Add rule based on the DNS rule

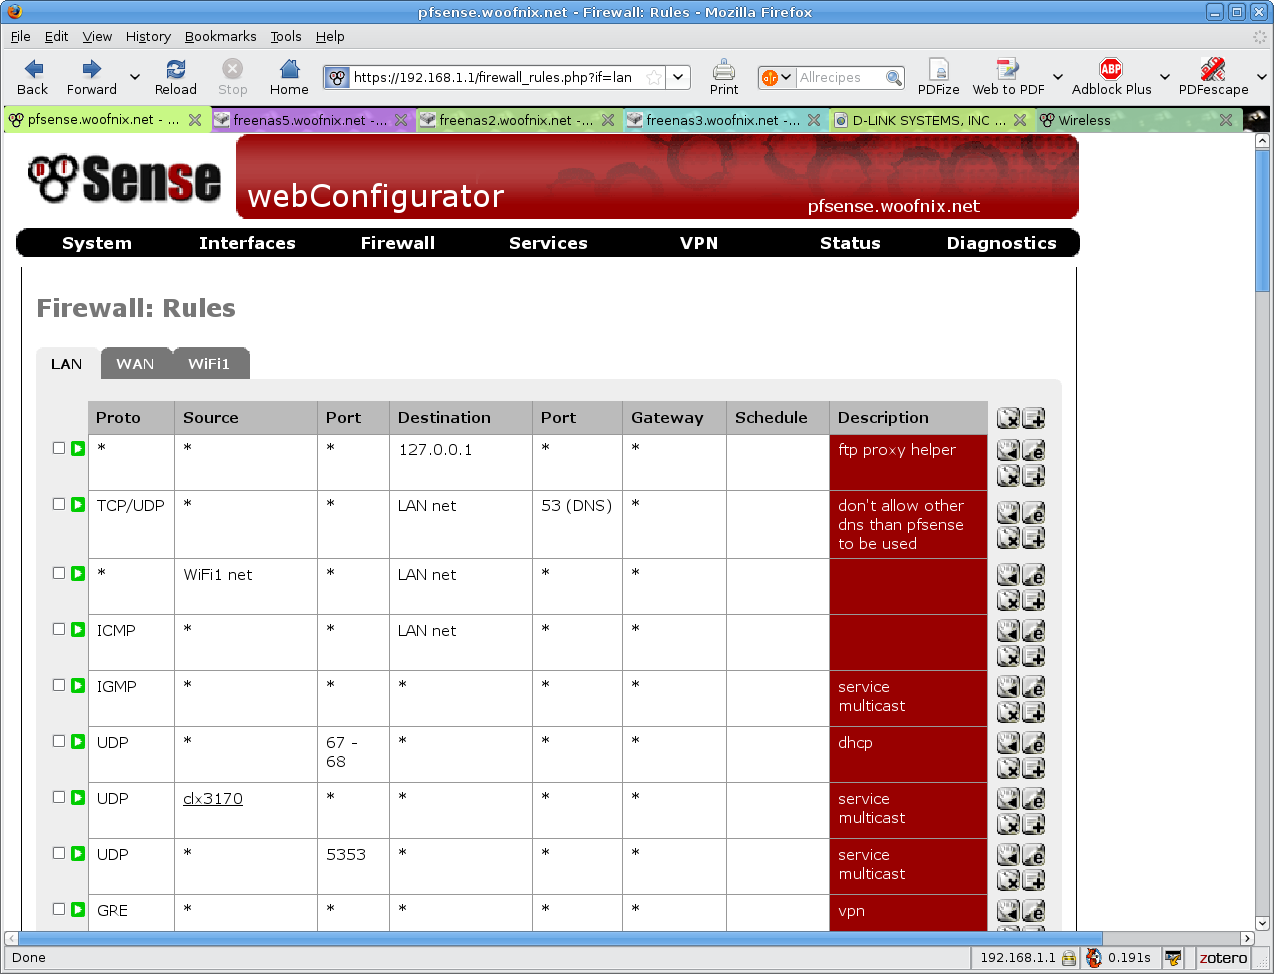(x=1033, y=538)
